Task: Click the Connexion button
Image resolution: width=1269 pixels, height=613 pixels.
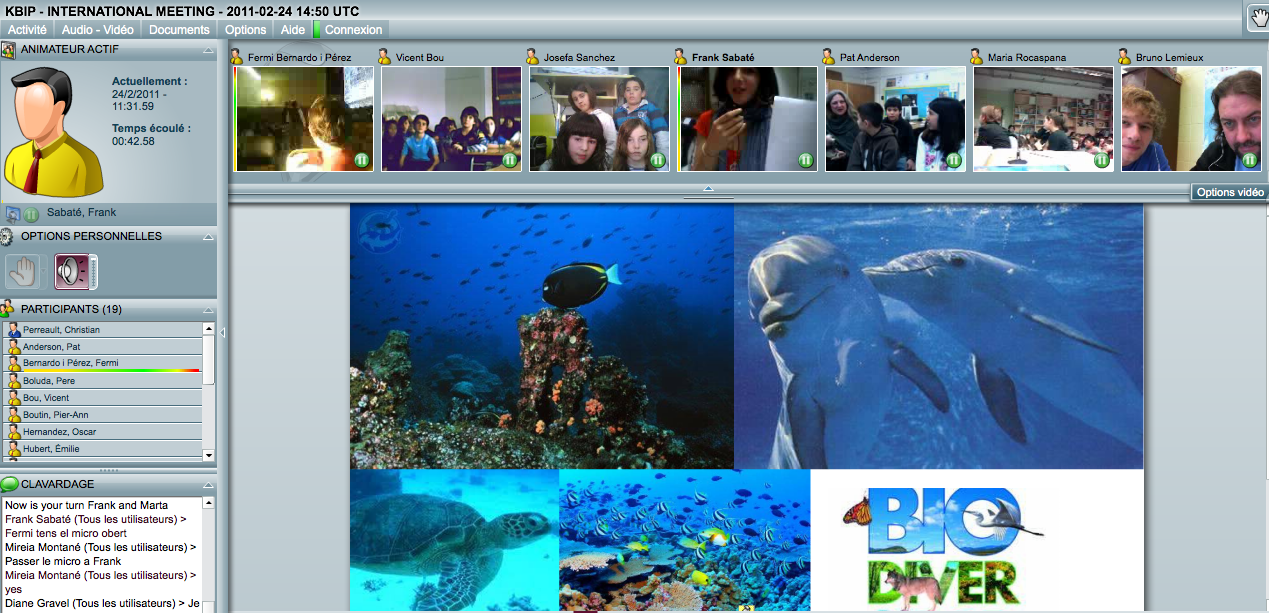Action: click(353, 30)
